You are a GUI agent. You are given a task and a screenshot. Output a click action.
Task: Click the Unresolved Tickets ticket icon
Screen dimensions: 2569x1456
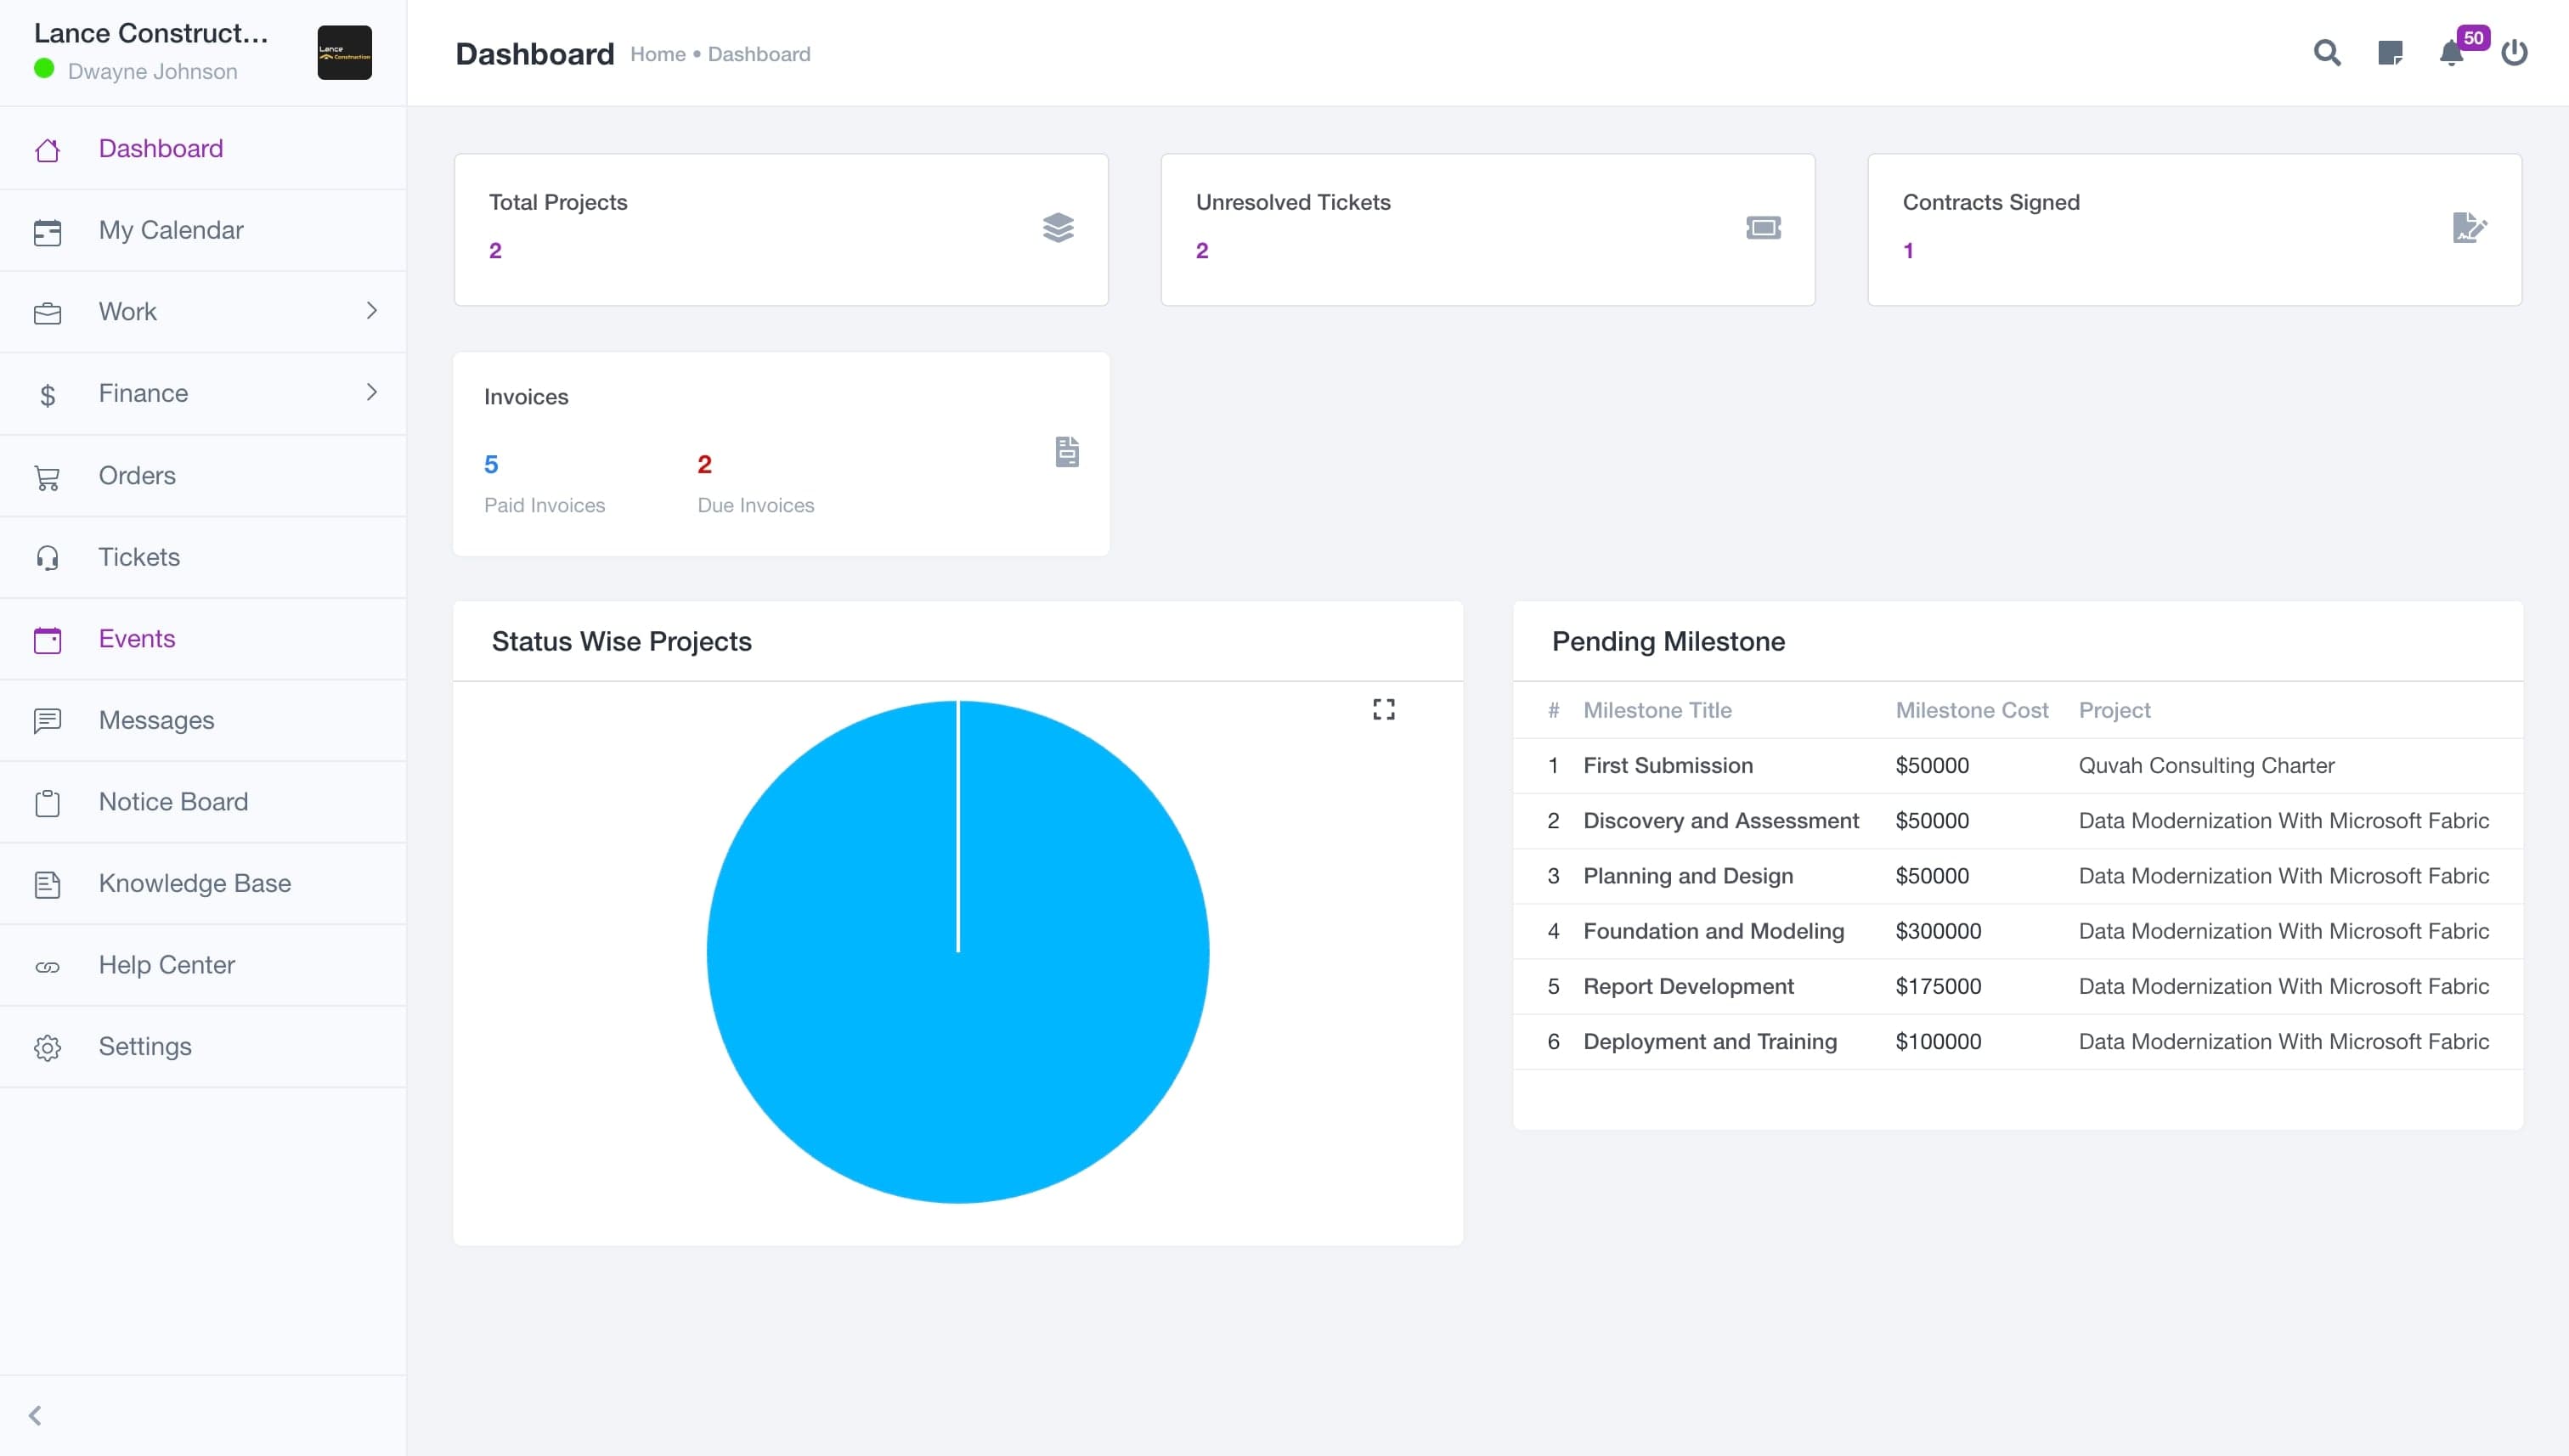point(1763,228)
